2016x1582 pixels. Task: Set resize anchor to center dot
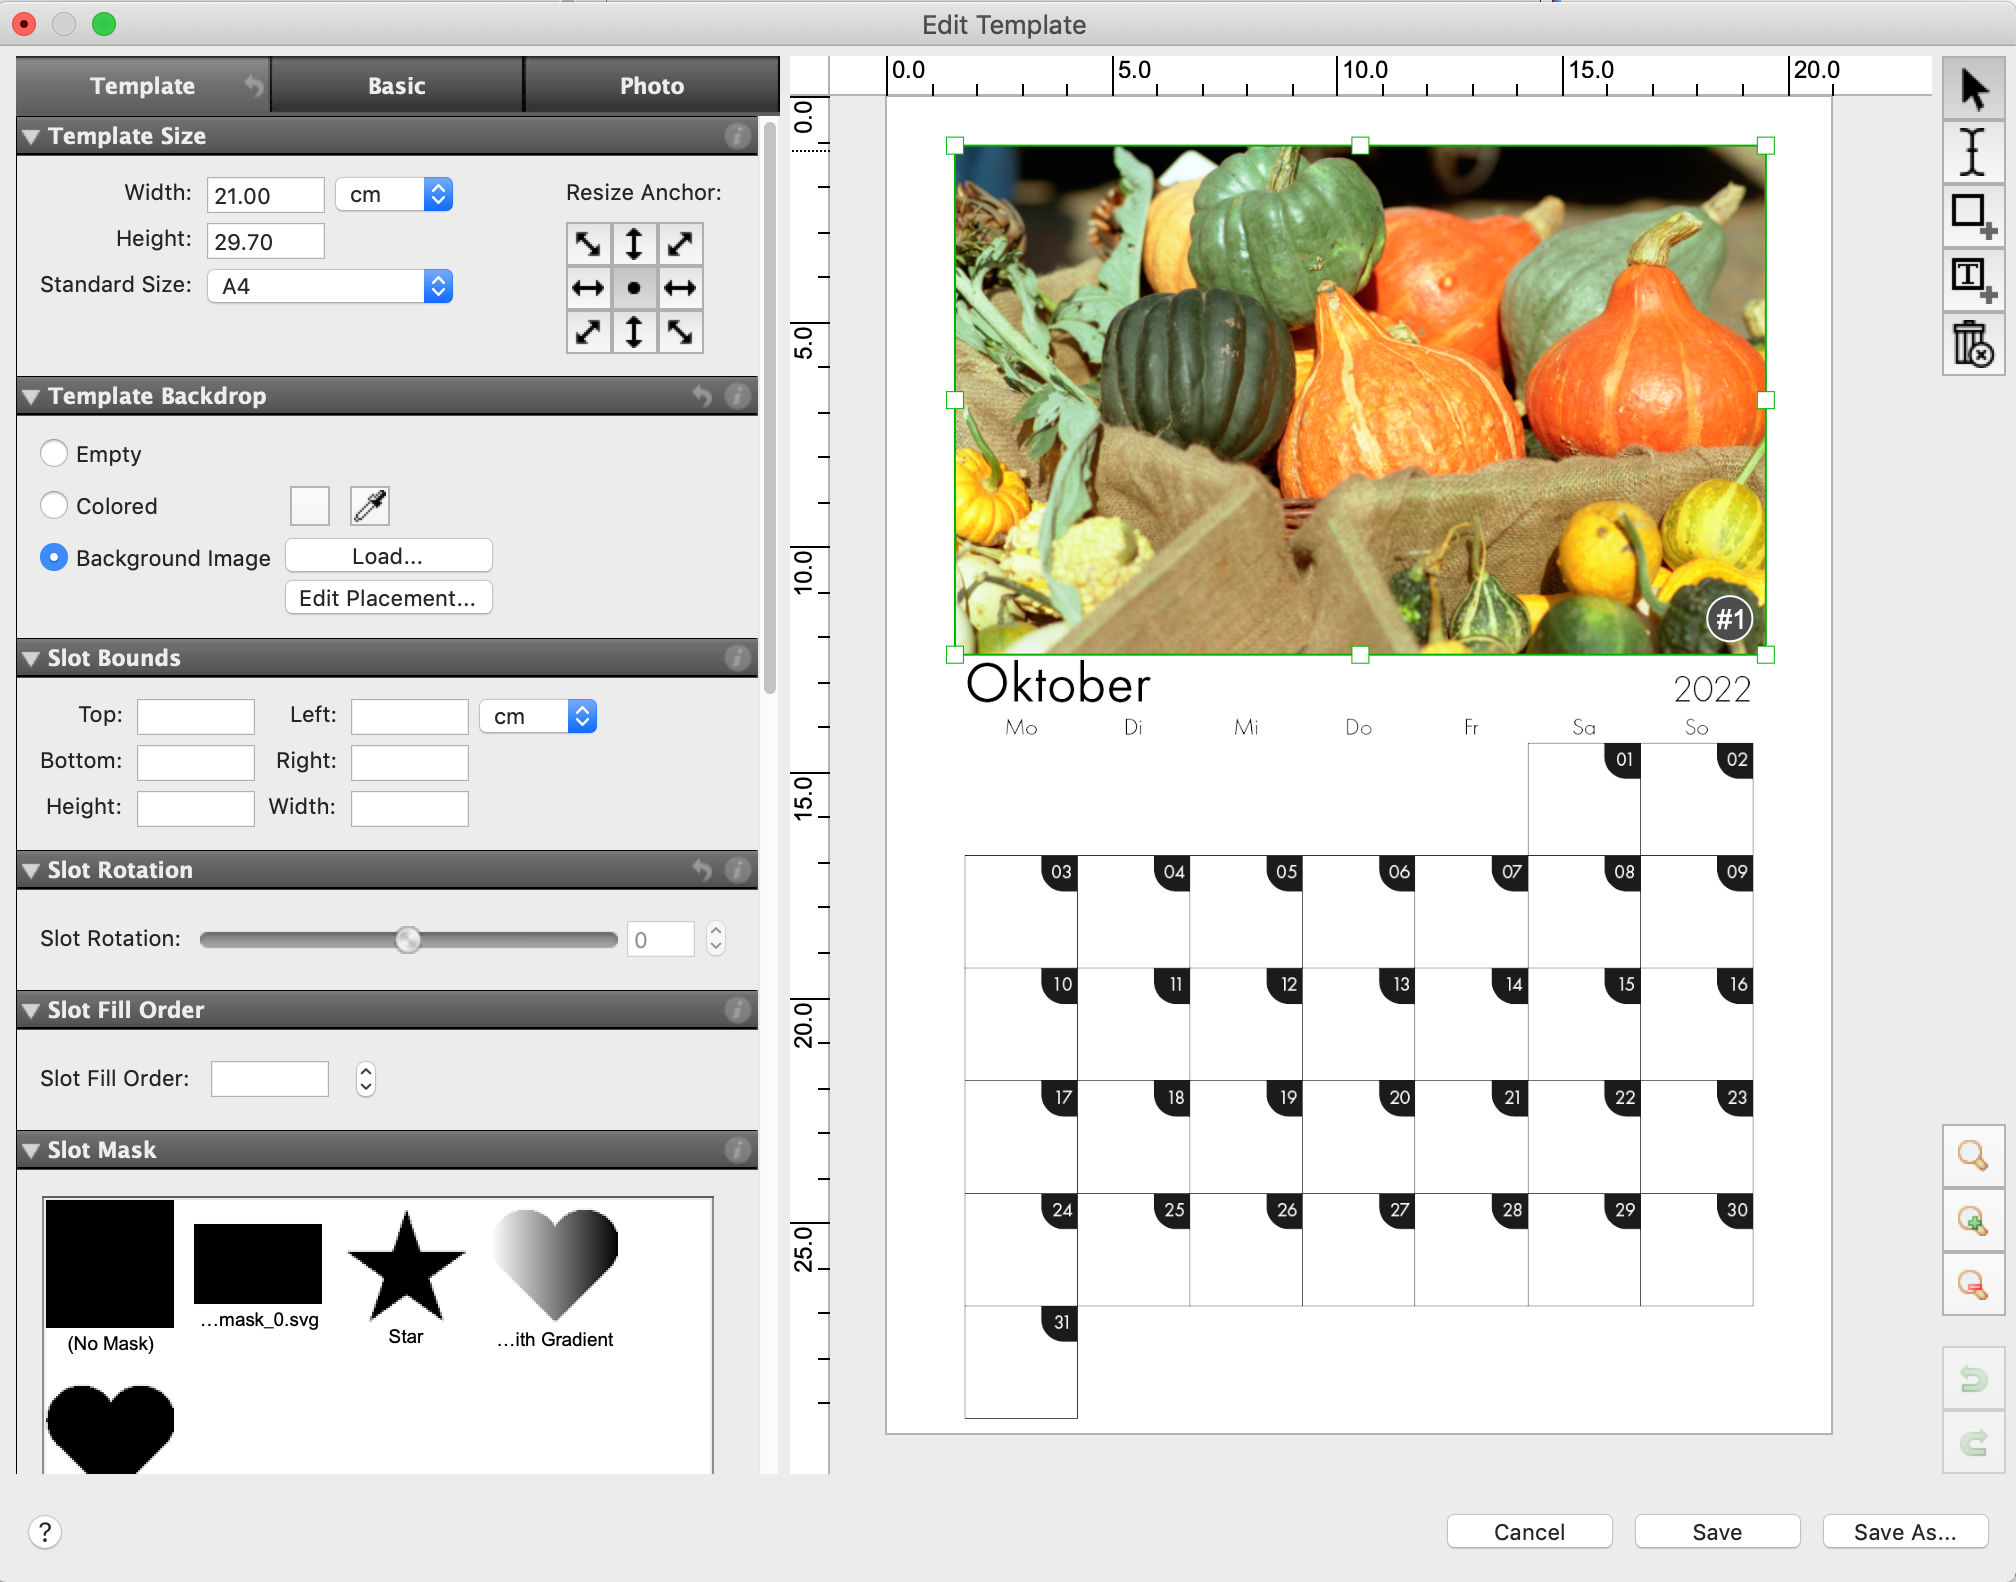[x=634, y=288]
